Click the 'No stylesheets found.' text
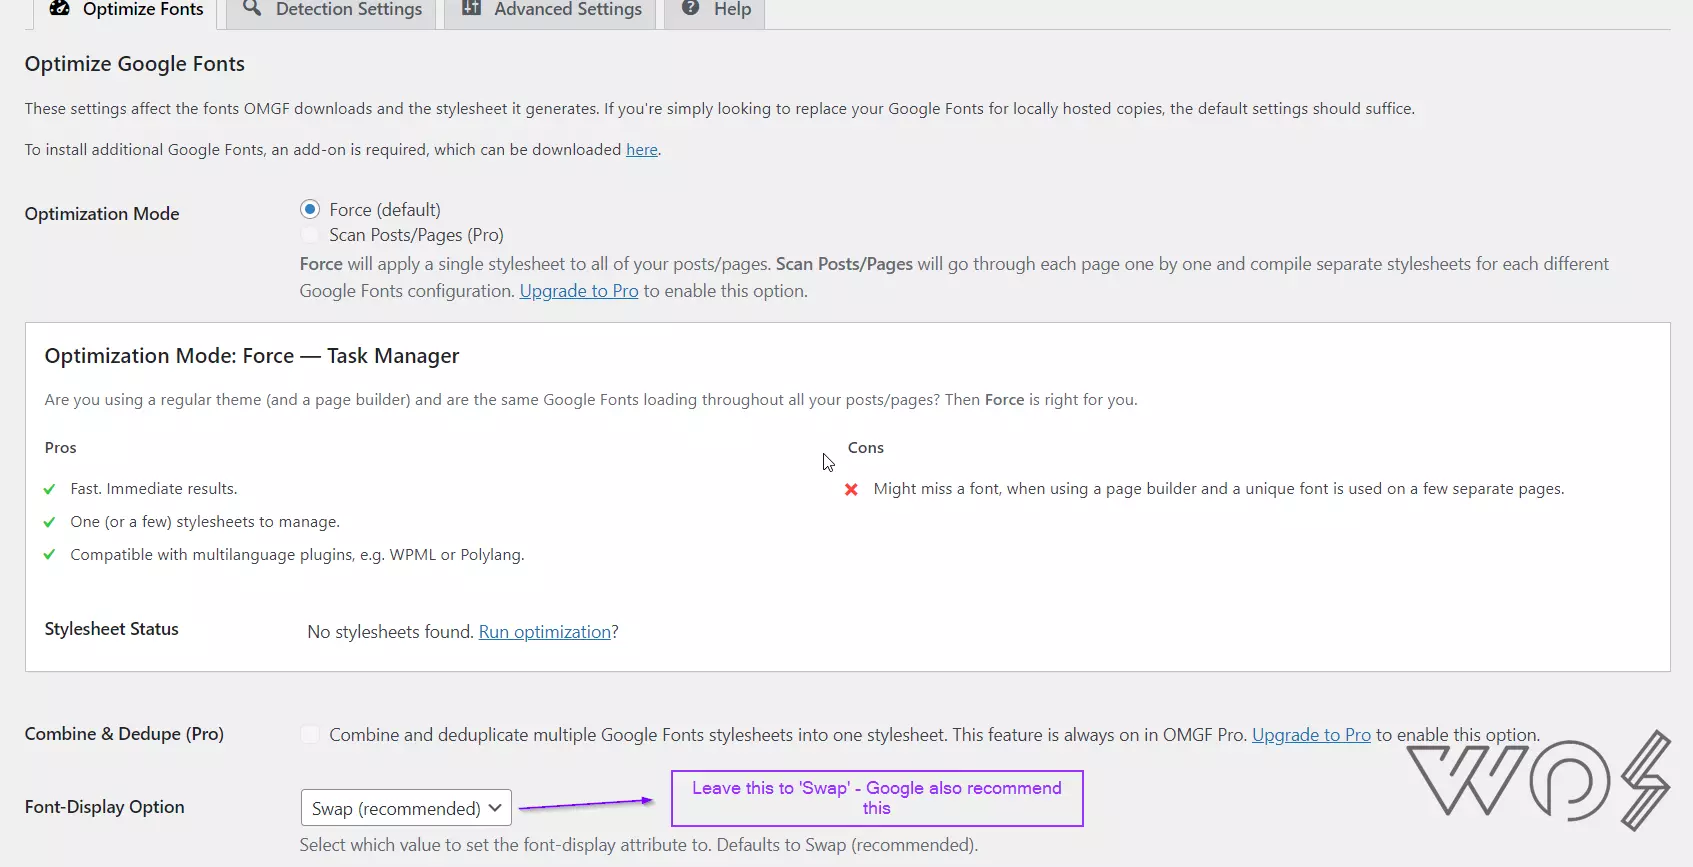Viewport: 1693px width, 867px height. pos(391,632)
